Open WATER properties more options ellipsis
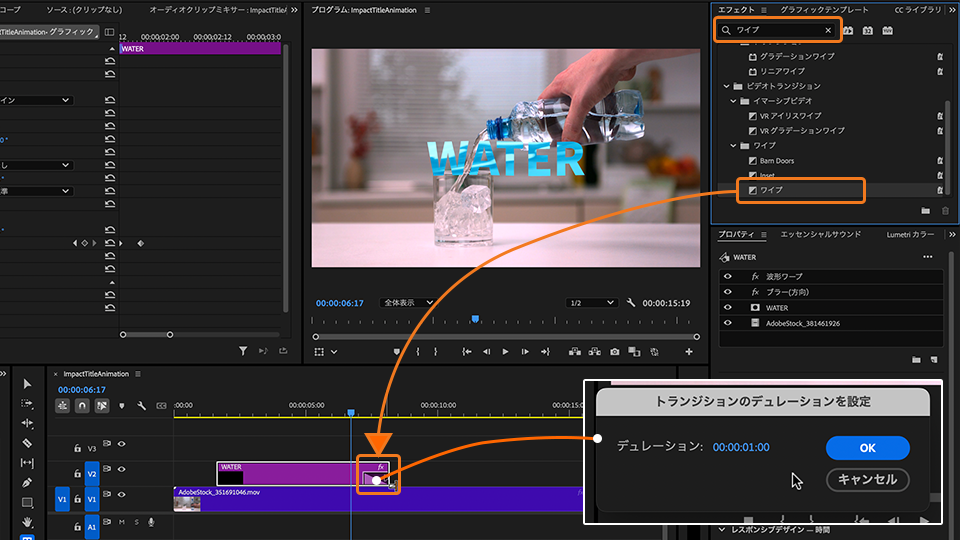This screenshot has height=540, width=960. (x=928, y=257)
